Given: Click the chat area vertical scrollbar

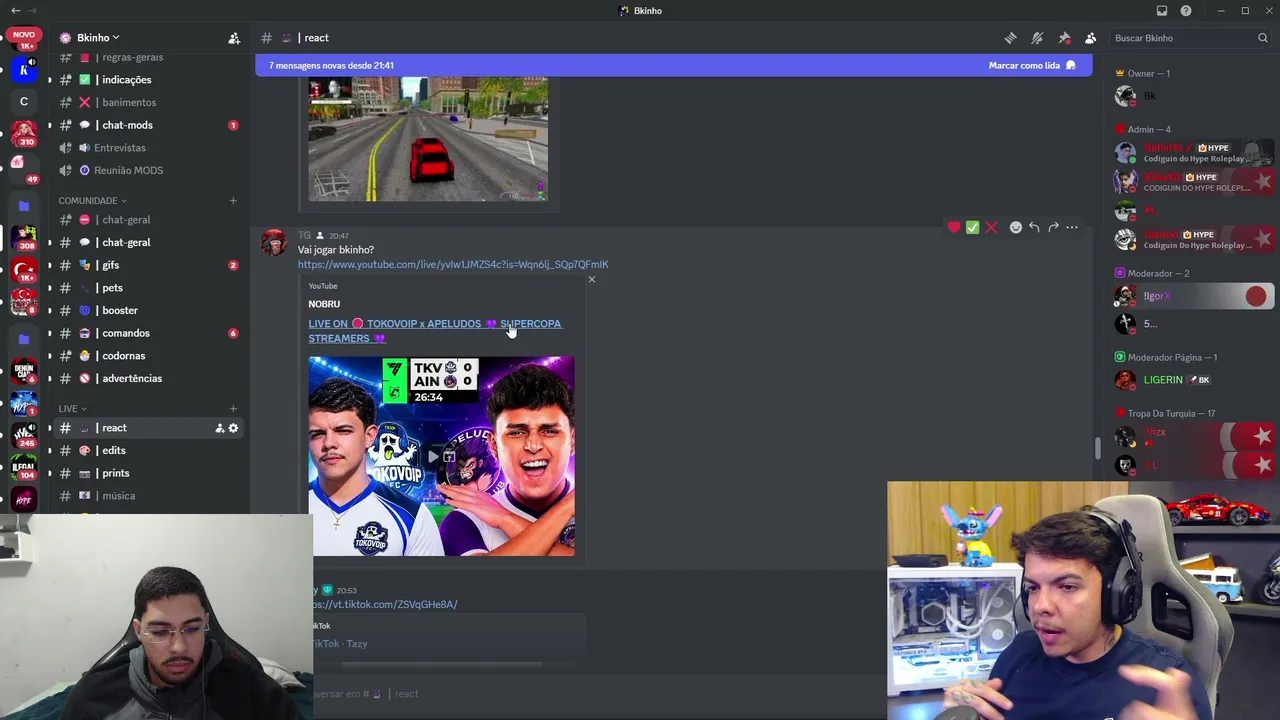Looking at the screenshot, I should [1097, 448].
